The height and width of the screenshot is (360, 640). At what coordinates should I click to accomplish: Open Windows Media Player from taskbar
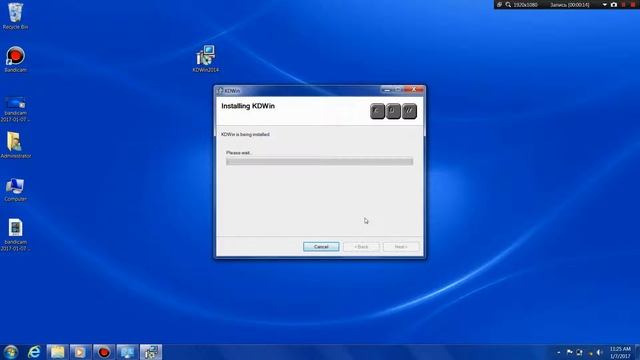[80, 352]
